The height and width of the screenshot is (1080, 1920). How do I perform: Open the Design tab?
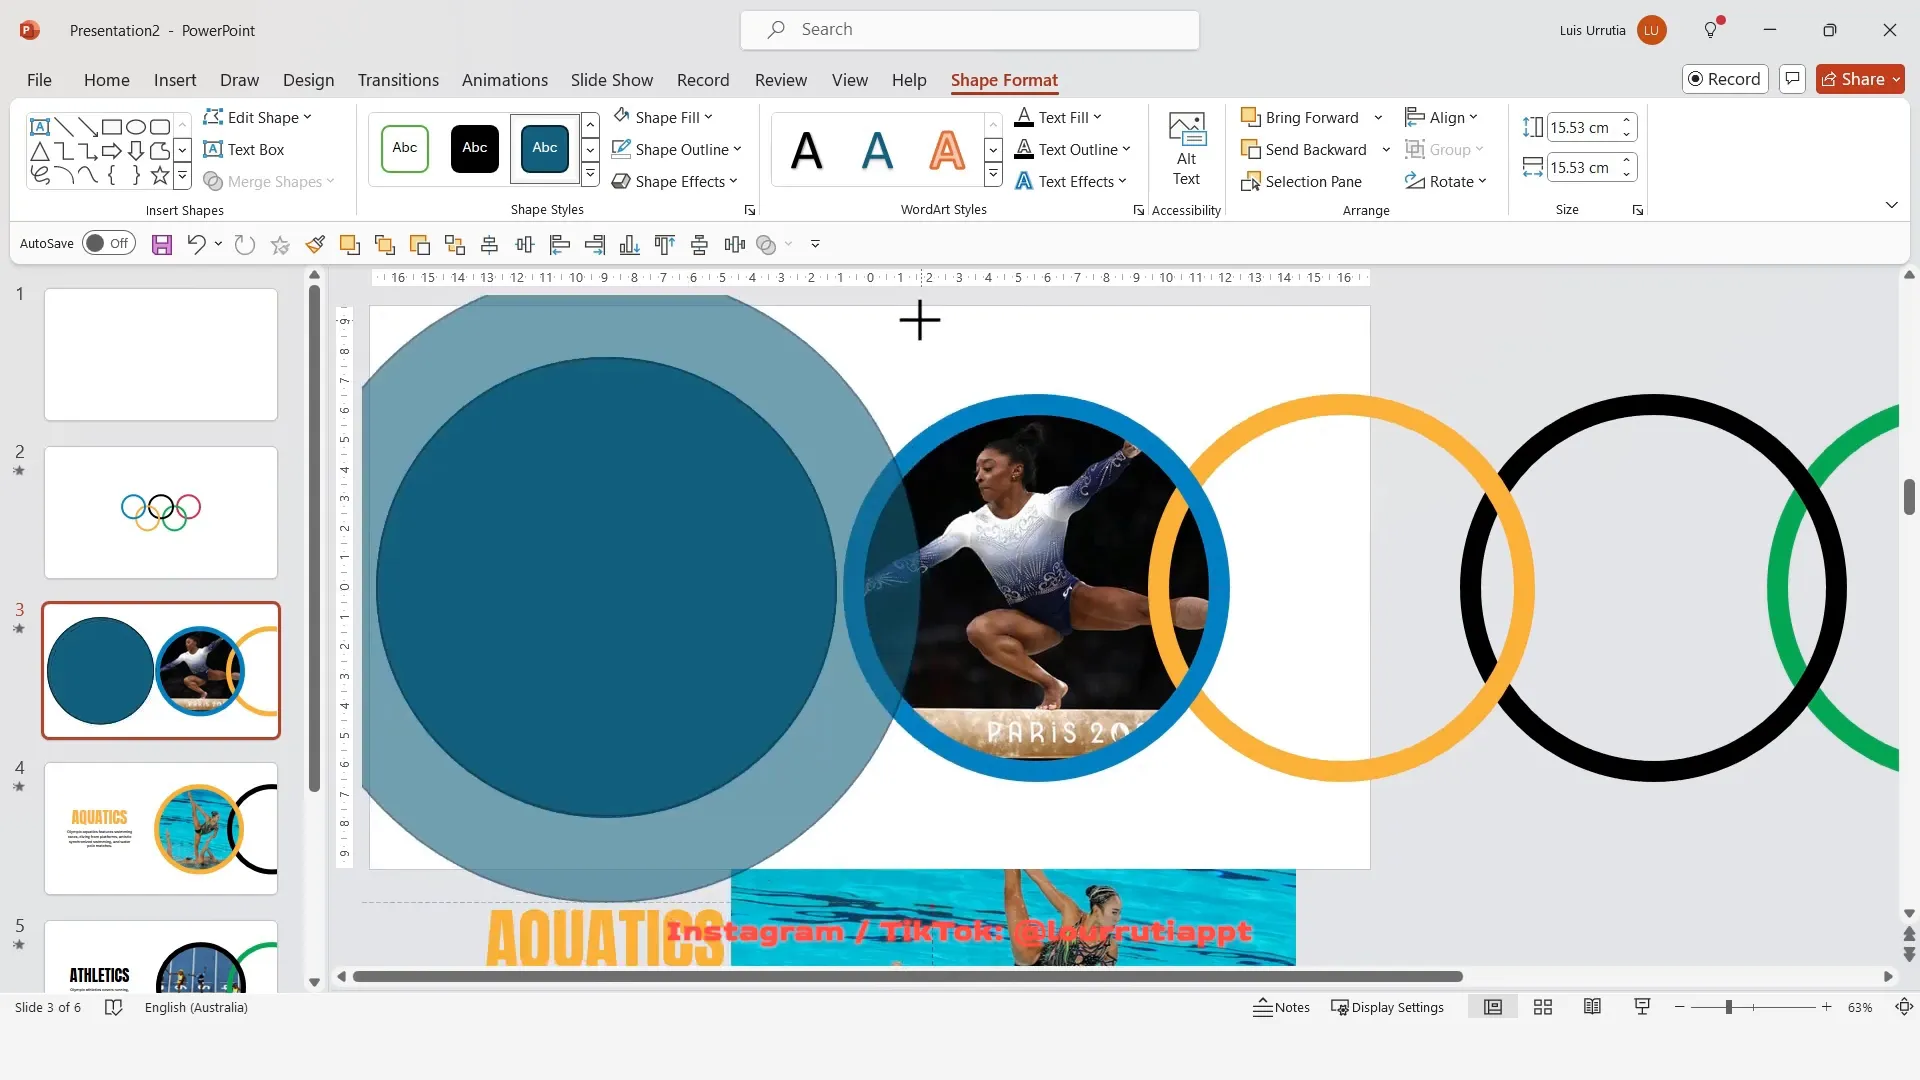[x=308, y=80]
